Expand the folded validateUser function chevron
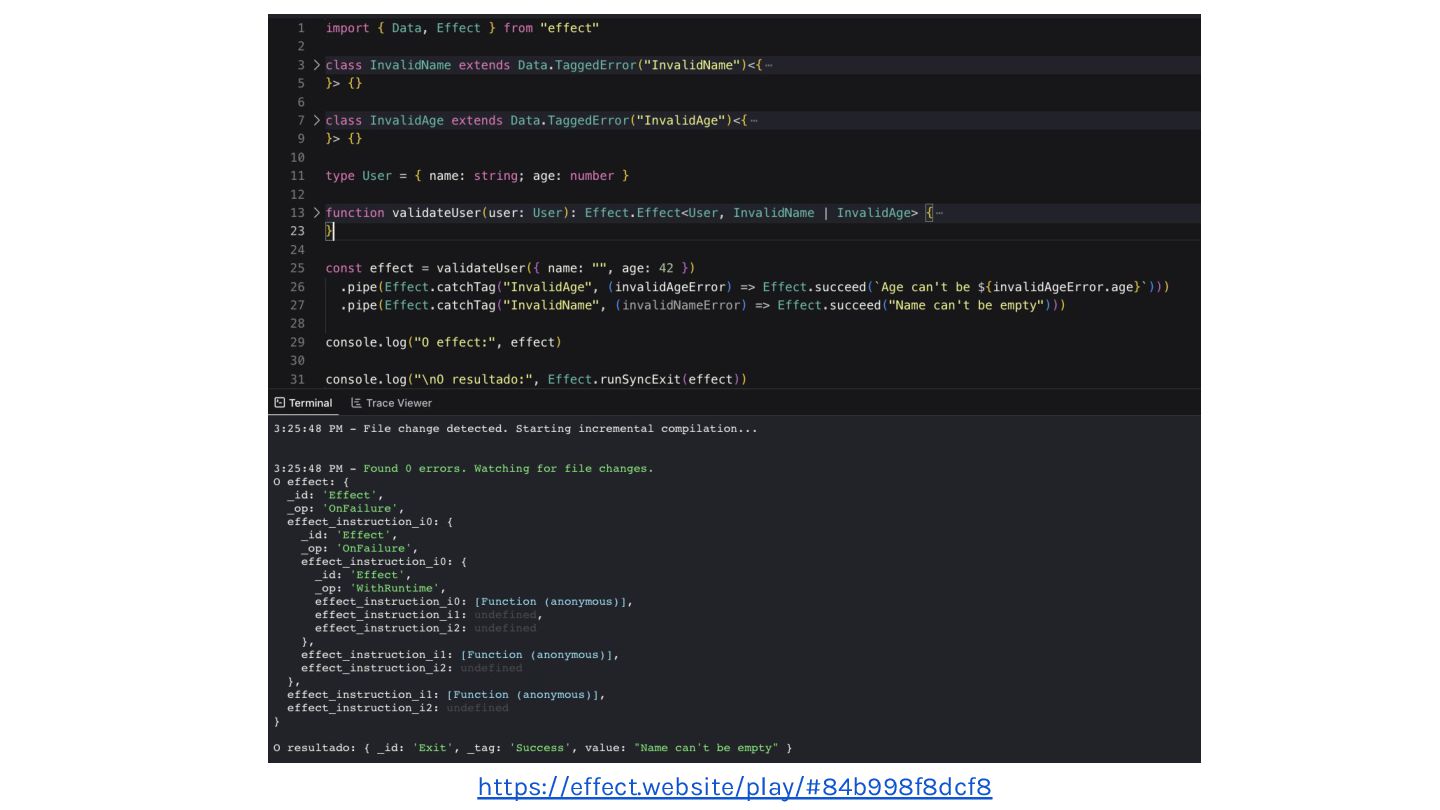 317,213
